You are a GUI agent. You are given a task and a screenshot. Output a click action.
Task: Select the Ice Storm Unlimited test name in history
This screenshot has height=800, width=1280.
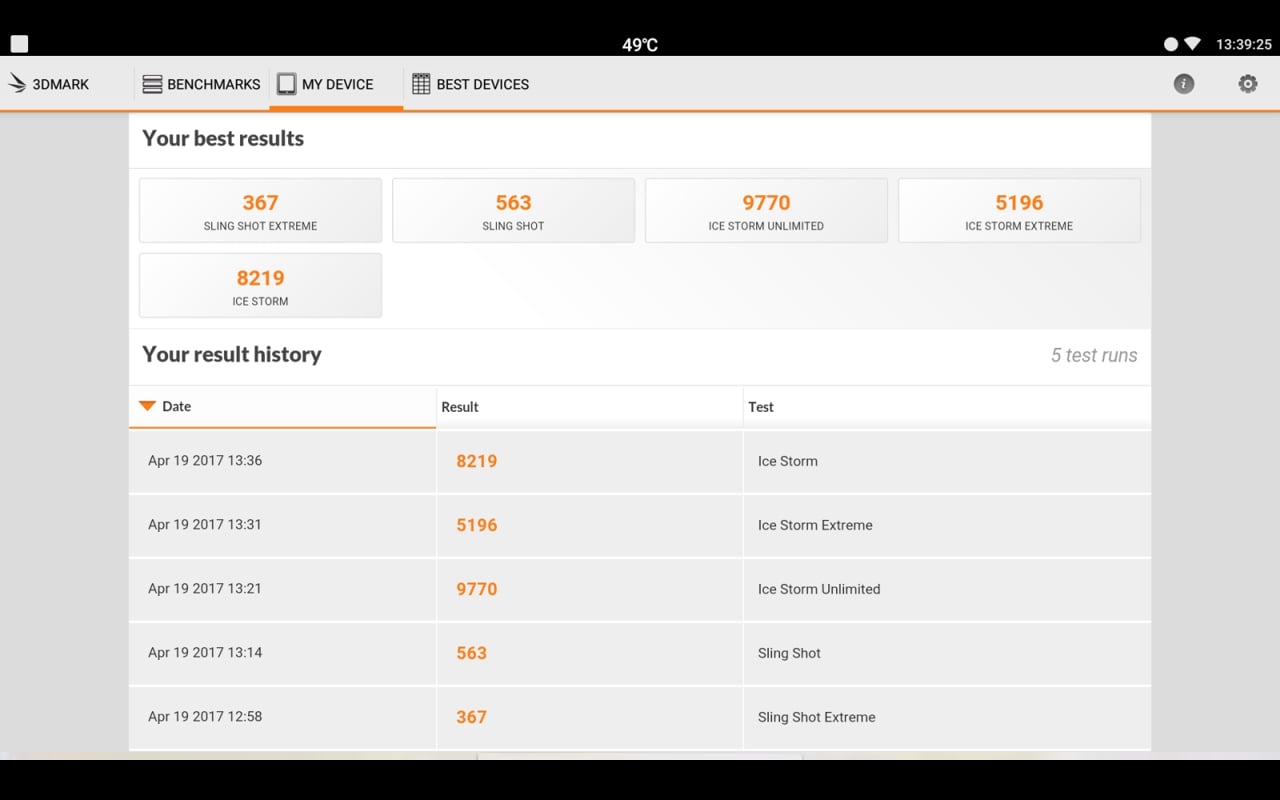pos(819,589)
